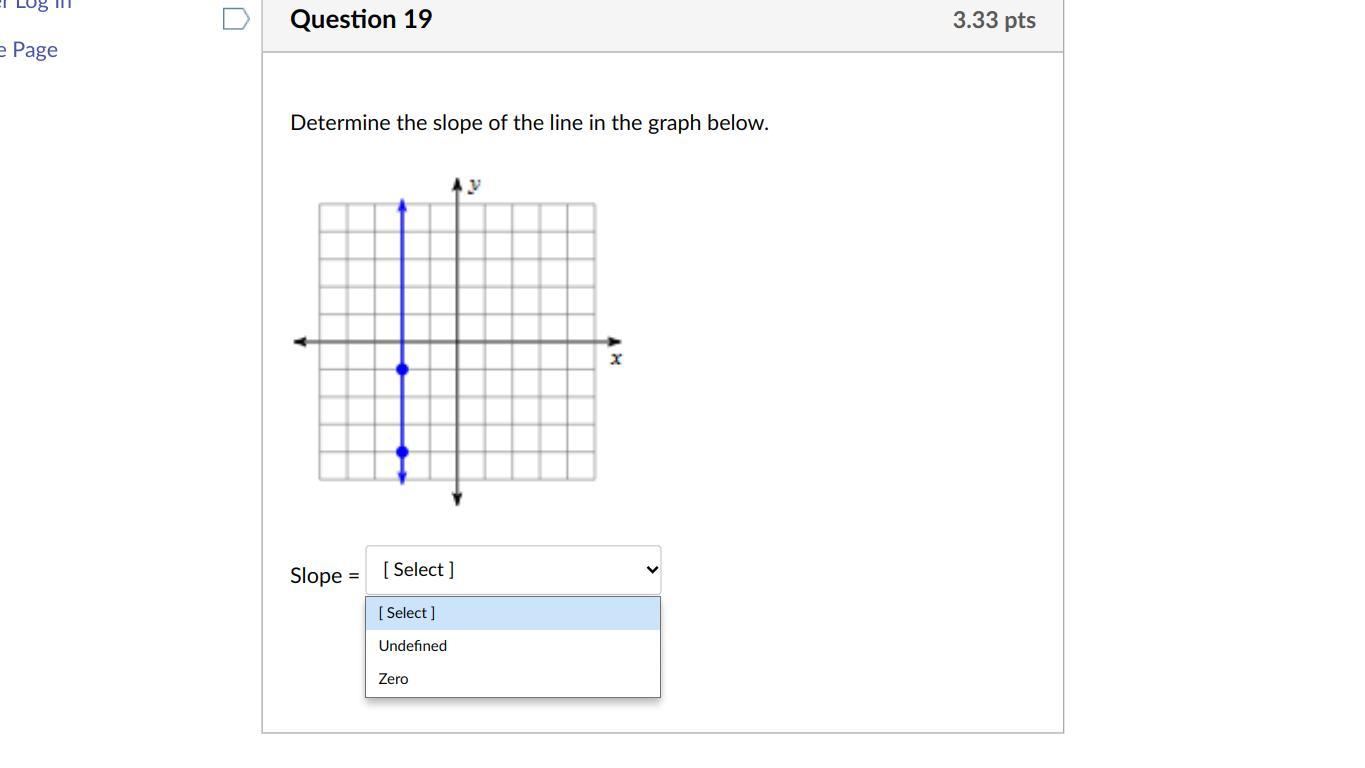Click the Question 19 heading
This screenshot has height=768, width=1365.
point(361,20)
